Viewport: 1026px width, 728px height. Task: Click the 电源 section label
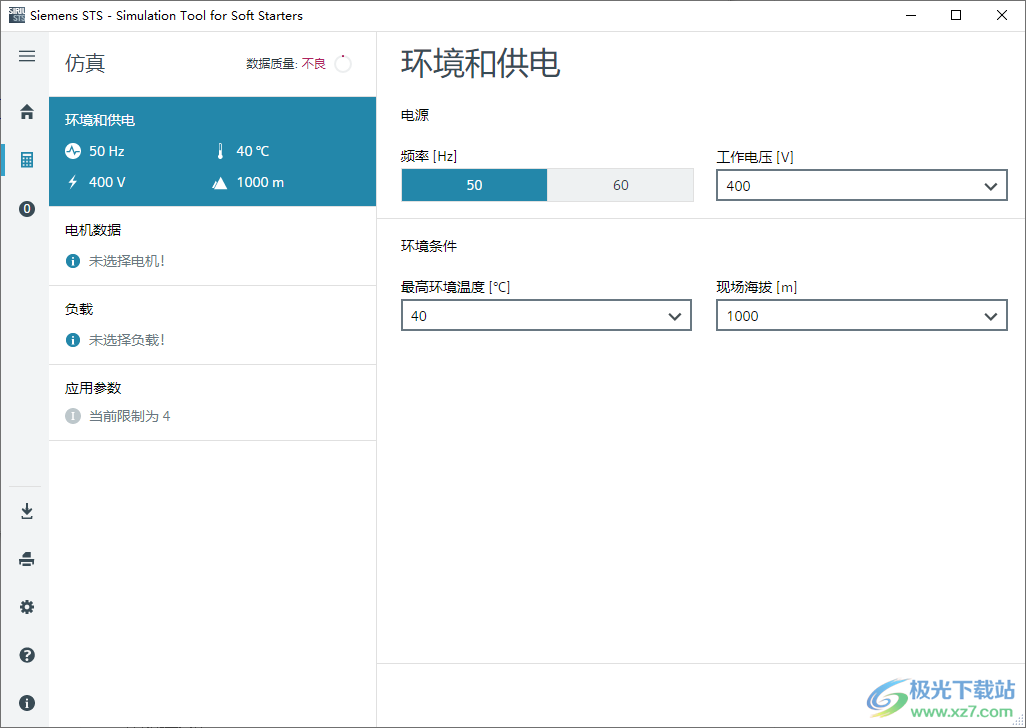(415, 115)
